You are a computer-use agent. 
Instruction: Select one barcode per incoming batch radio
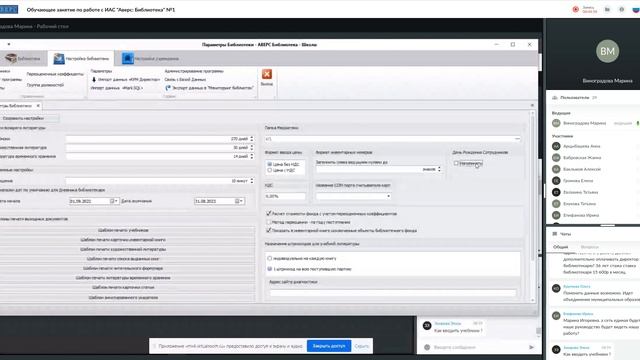point(269,269)
